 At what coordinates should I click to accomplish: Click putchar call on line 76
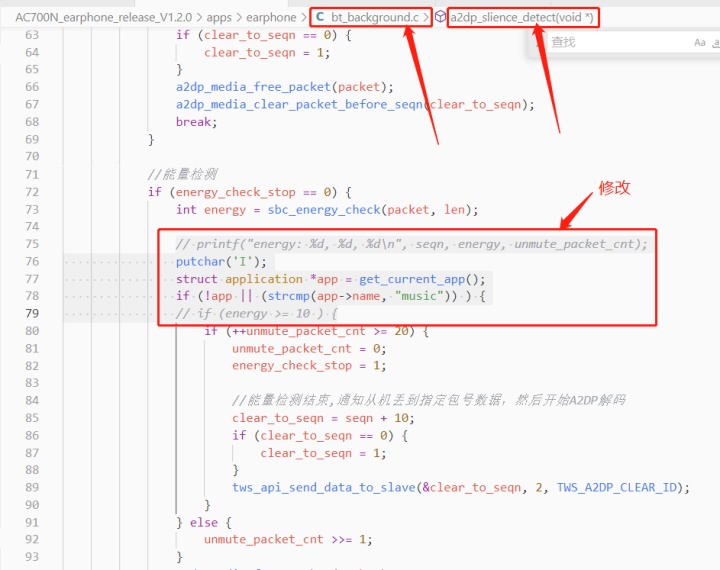[x=200, y=261]
